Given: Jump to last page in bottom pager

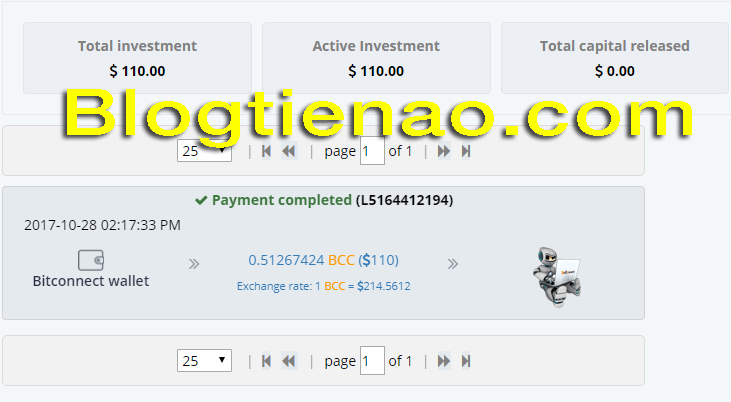Looking at the screenshot, I should [466, 361].
